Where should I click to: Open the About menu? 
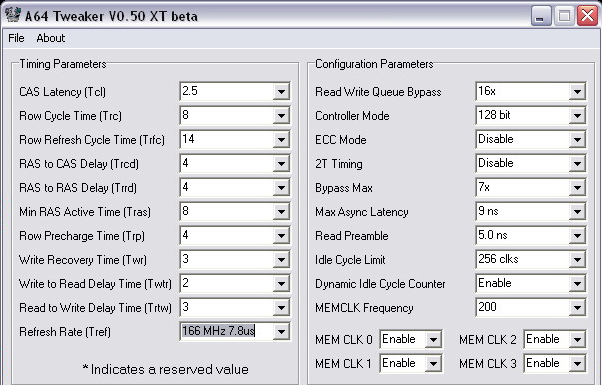pyautogui.click(x=51, y=38)
